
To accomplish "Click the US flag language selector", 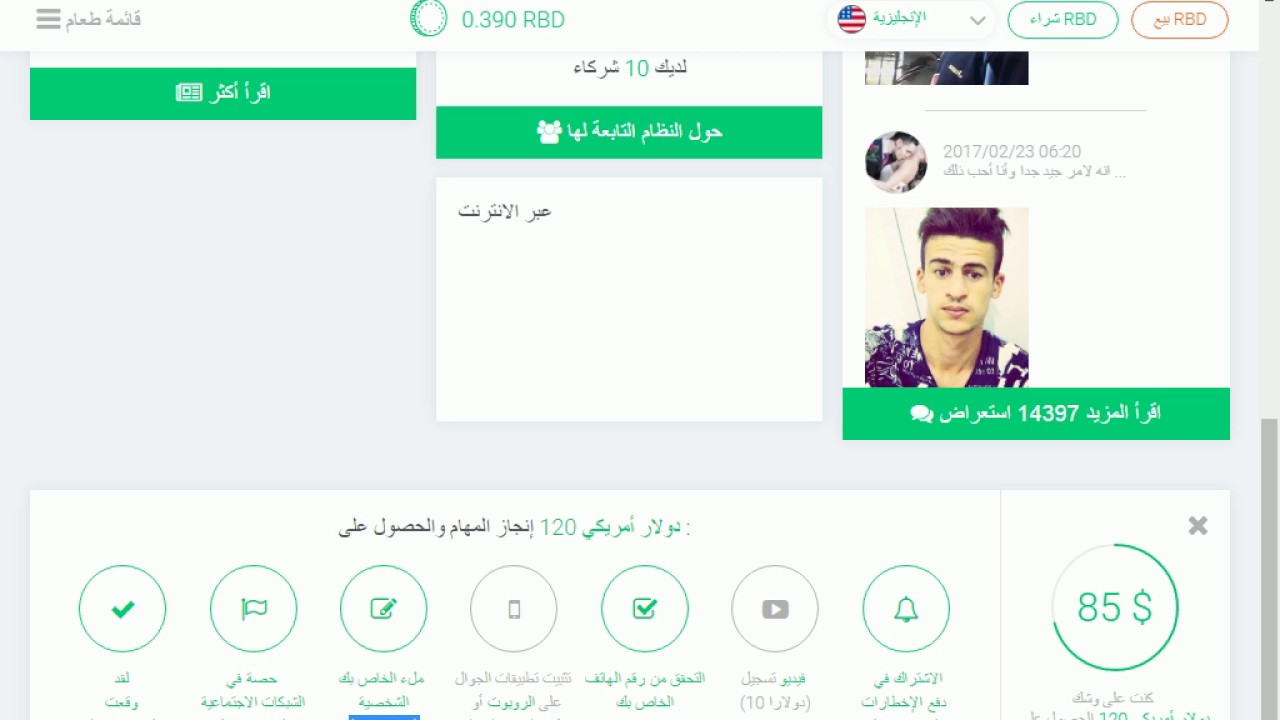I will [x=852, y=19].
